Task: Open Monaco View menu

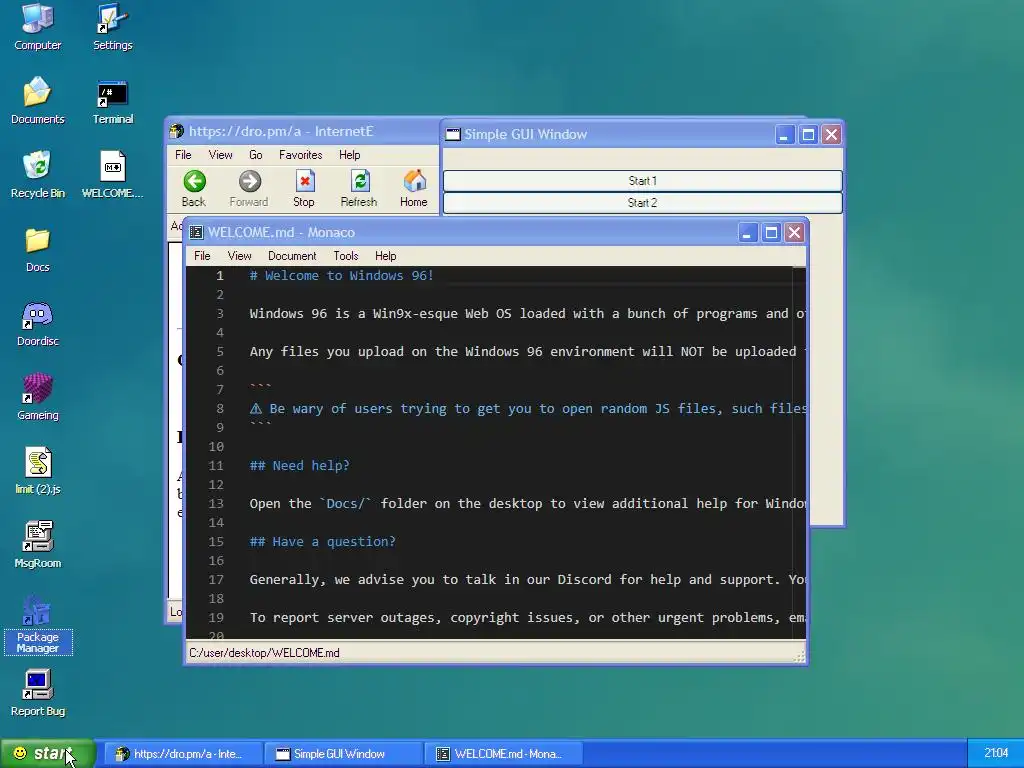Action: tap(240, 256)
